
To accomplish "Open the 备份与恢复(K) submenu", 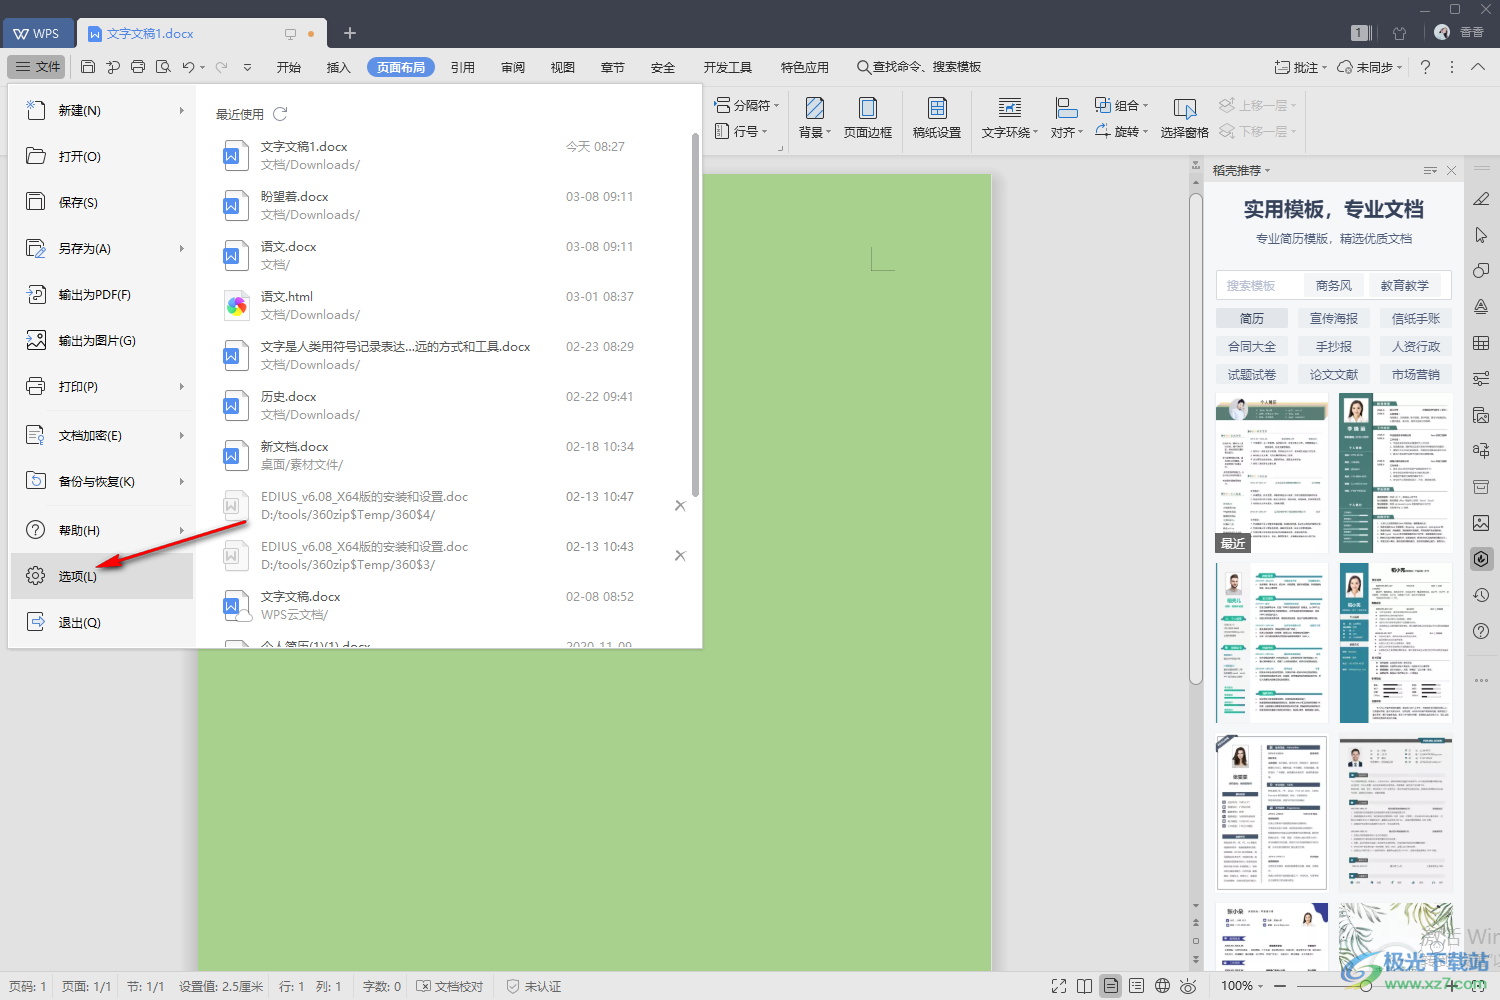I will pyautogui.click(x=102, y=481).
